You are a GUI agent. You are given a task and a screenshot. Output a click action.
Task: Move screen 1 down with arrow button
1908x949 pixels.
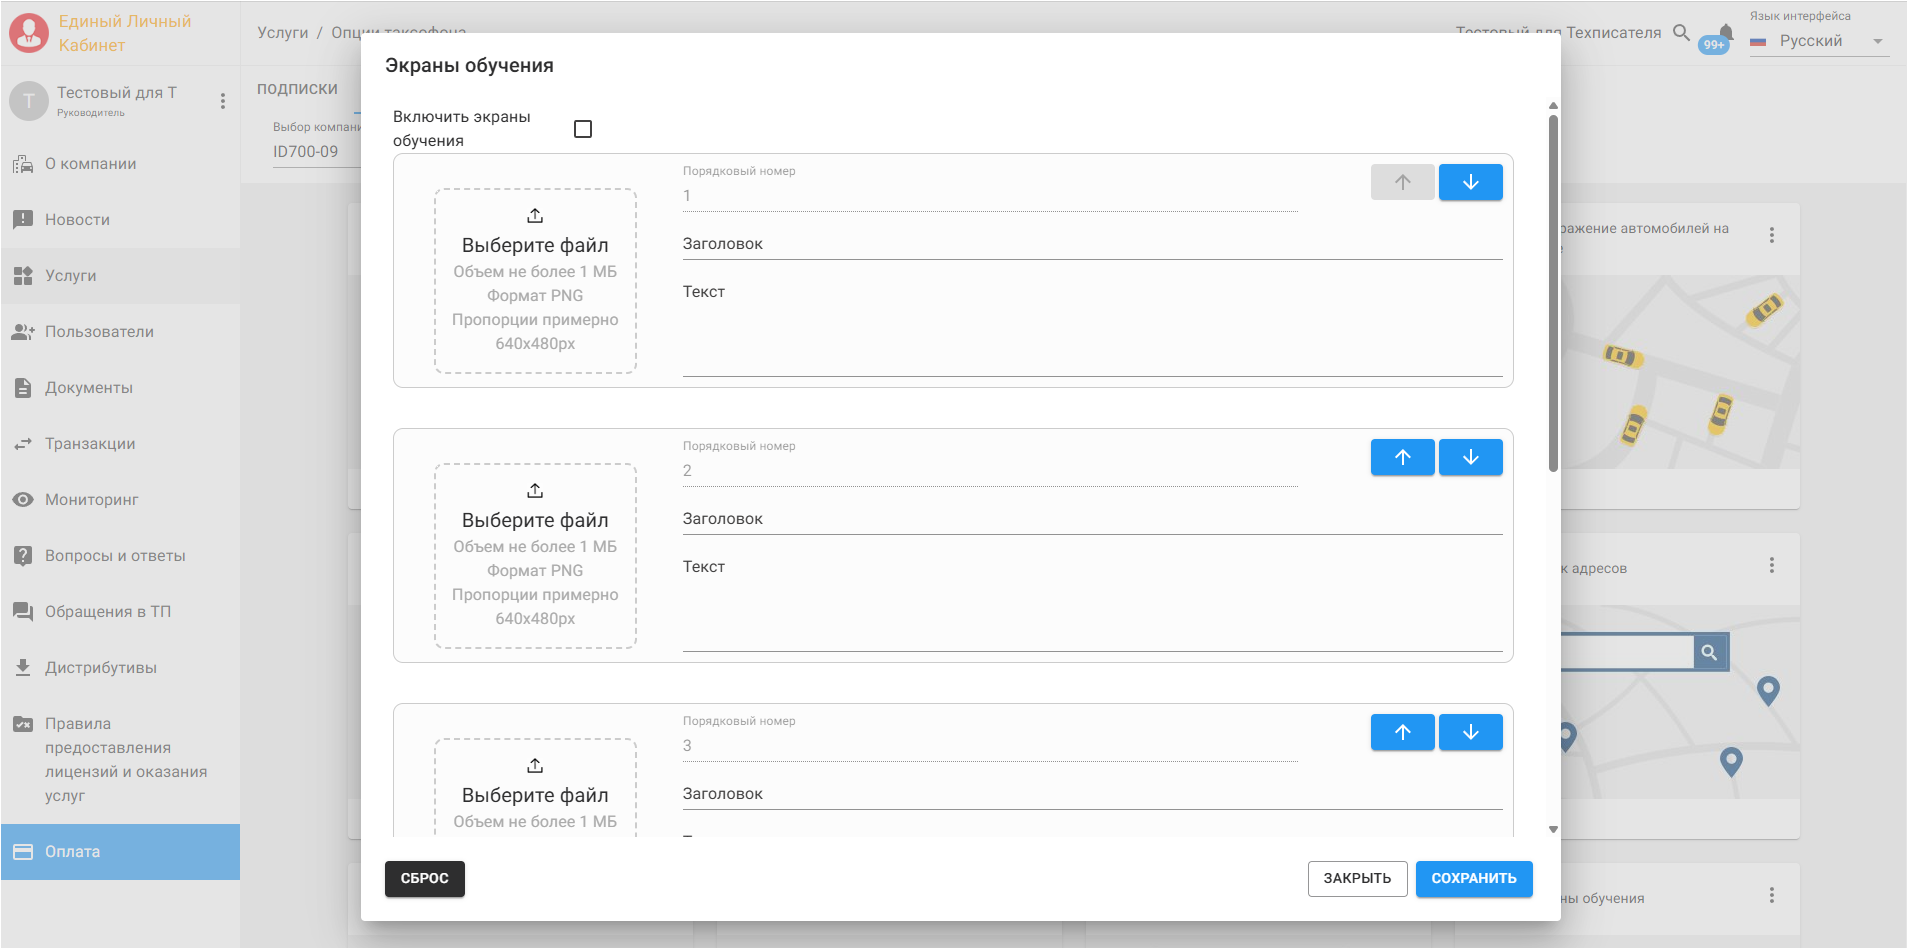tap(1470, 182)
